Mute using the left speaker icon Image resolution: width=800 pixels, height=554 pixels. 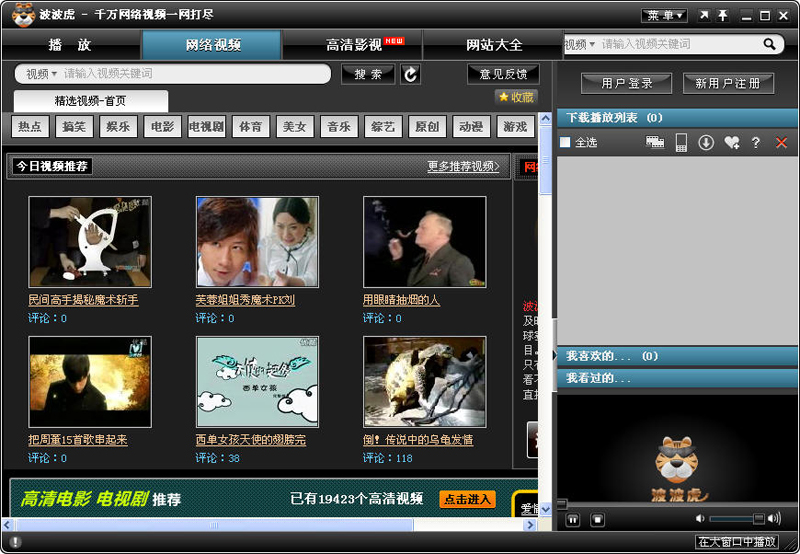700,518
